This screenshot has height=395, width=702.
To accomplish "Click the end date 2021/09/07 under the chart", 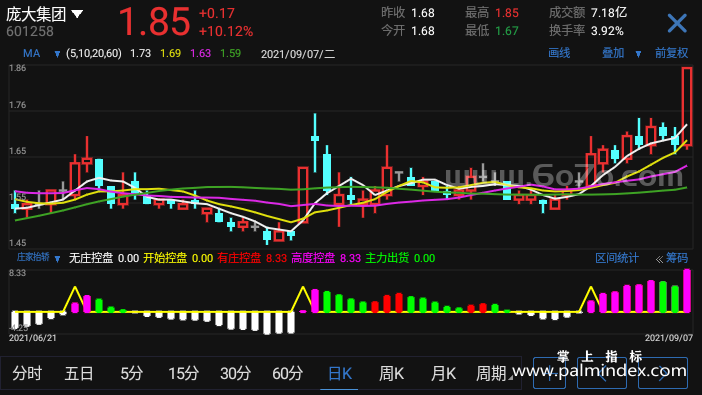I will point(668,338).
